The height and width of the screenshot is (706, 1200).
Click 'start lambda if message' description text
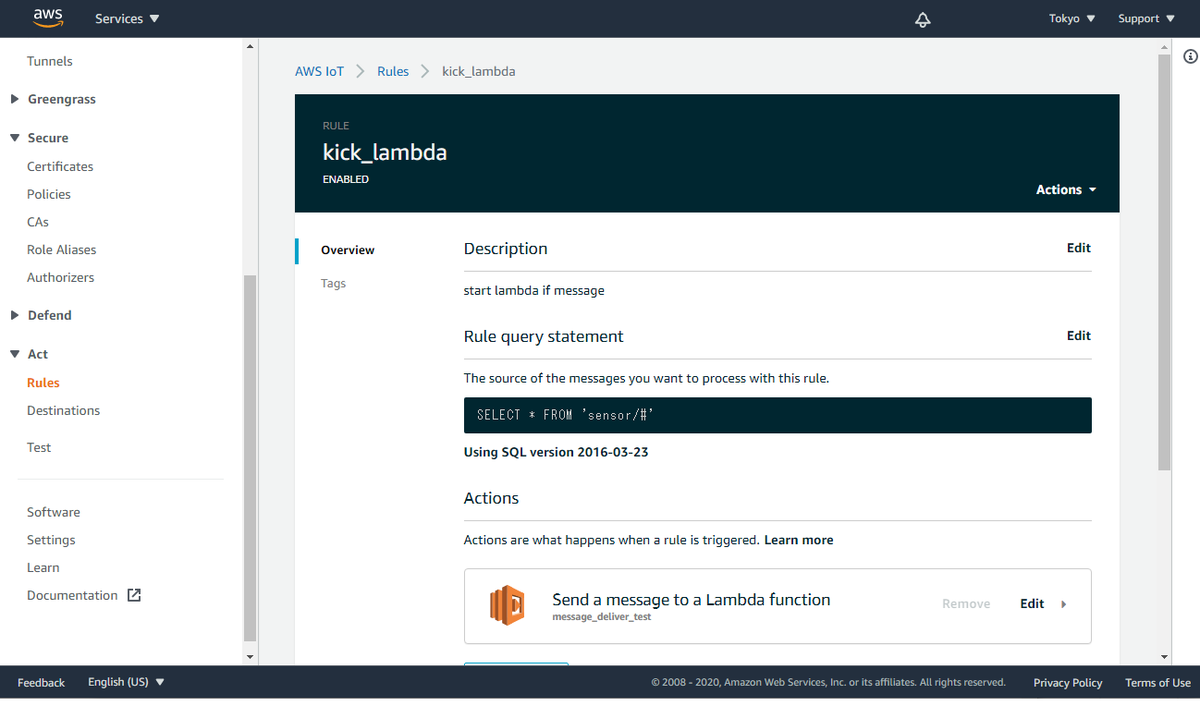(534, 291)
